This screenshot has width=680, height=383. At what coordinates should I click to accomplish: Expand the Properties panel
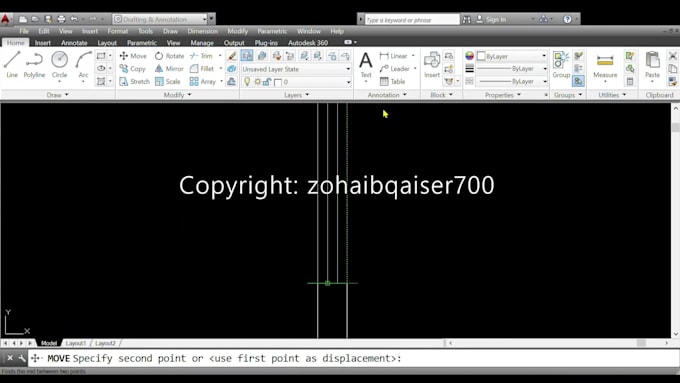pos(503,95)
